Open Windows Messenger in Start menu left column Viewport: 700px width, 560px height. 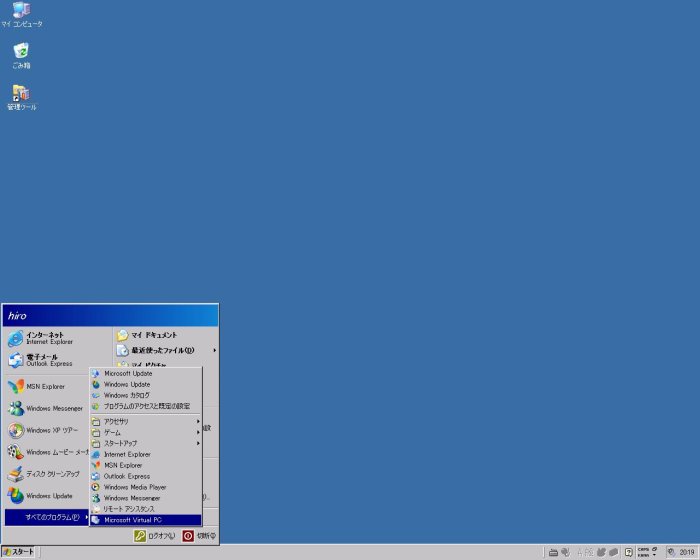(46, 408)
